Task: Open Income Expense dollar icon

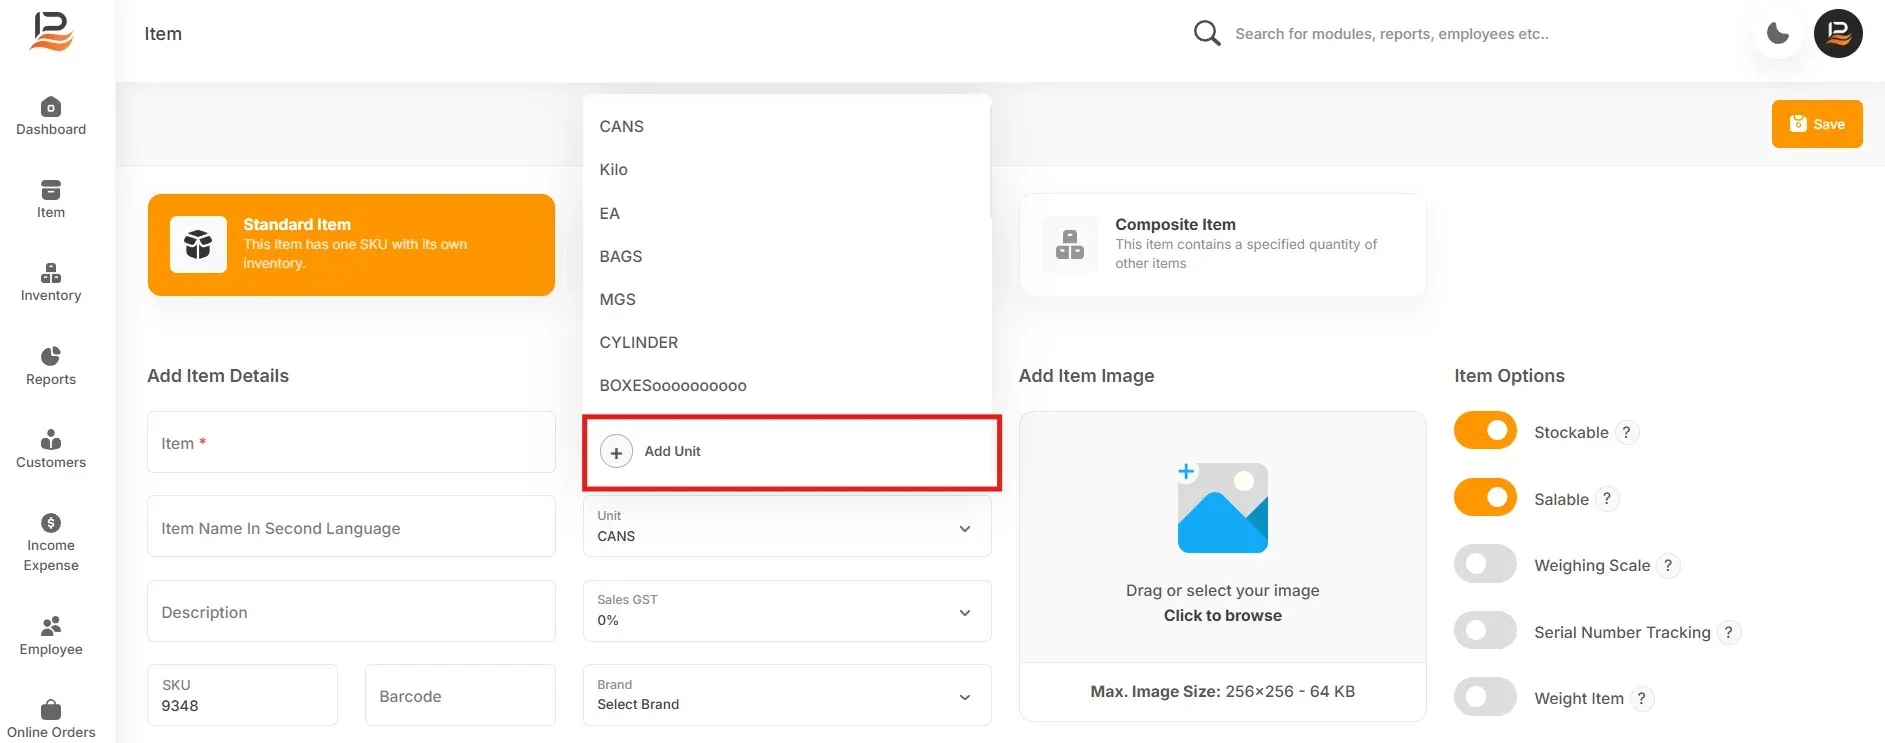Action: (51, 522)
